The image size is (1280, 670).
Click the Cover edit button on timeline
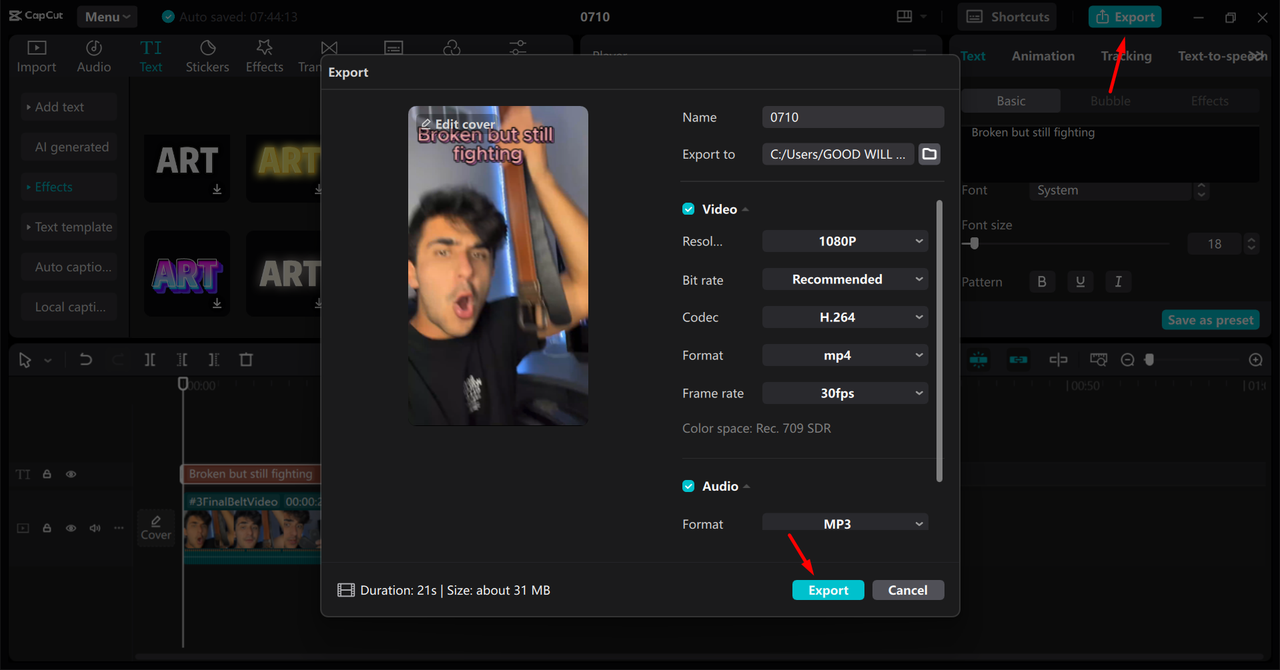click(156, 527)
